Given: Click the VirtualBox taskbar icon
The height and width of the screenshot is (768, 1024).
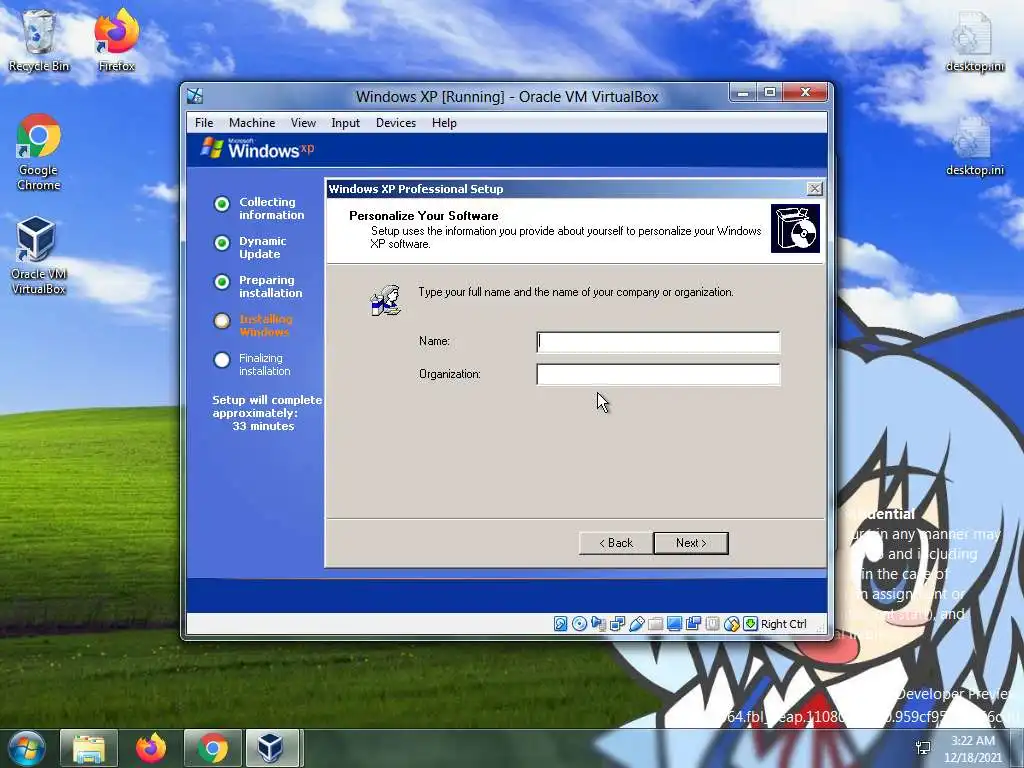Looking at the screenshot, I should pyautogui.click(x=272, y=748).
